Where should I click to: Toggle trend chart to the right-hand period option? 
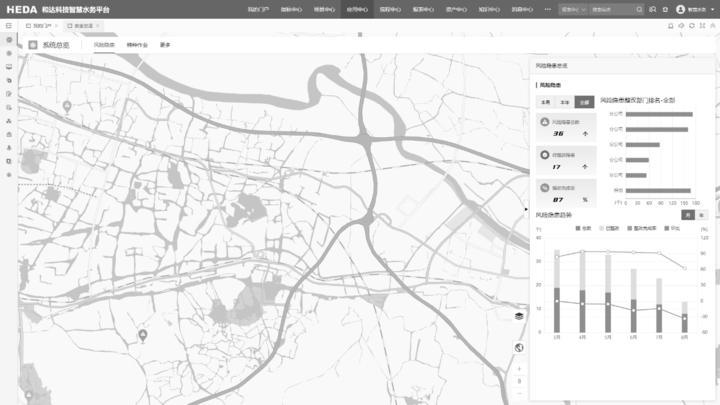[x=701, y=215]
